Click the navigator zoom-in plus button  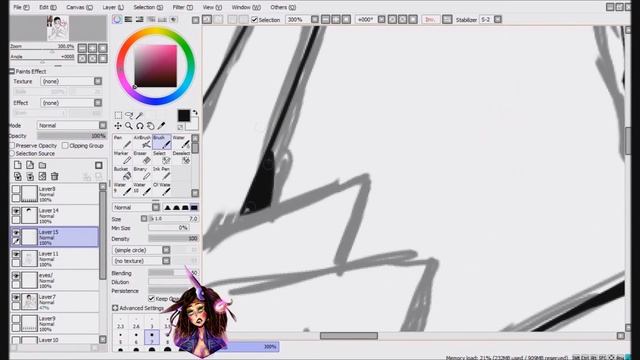pos(93,48)
